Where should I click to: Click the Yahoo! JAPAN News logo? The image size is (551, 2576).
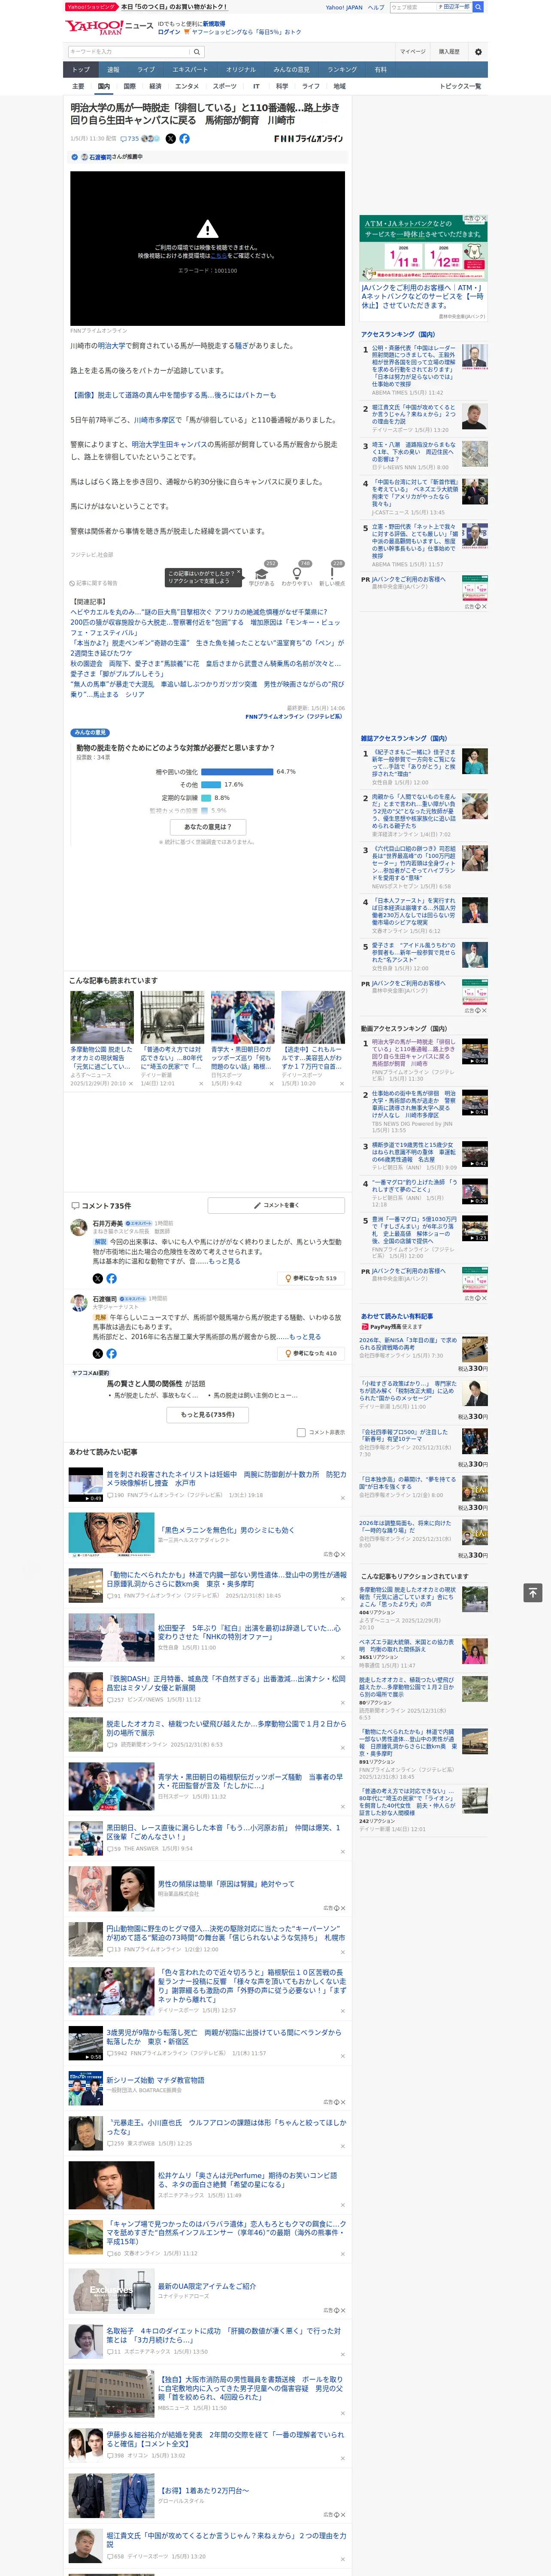click(109, 27)
